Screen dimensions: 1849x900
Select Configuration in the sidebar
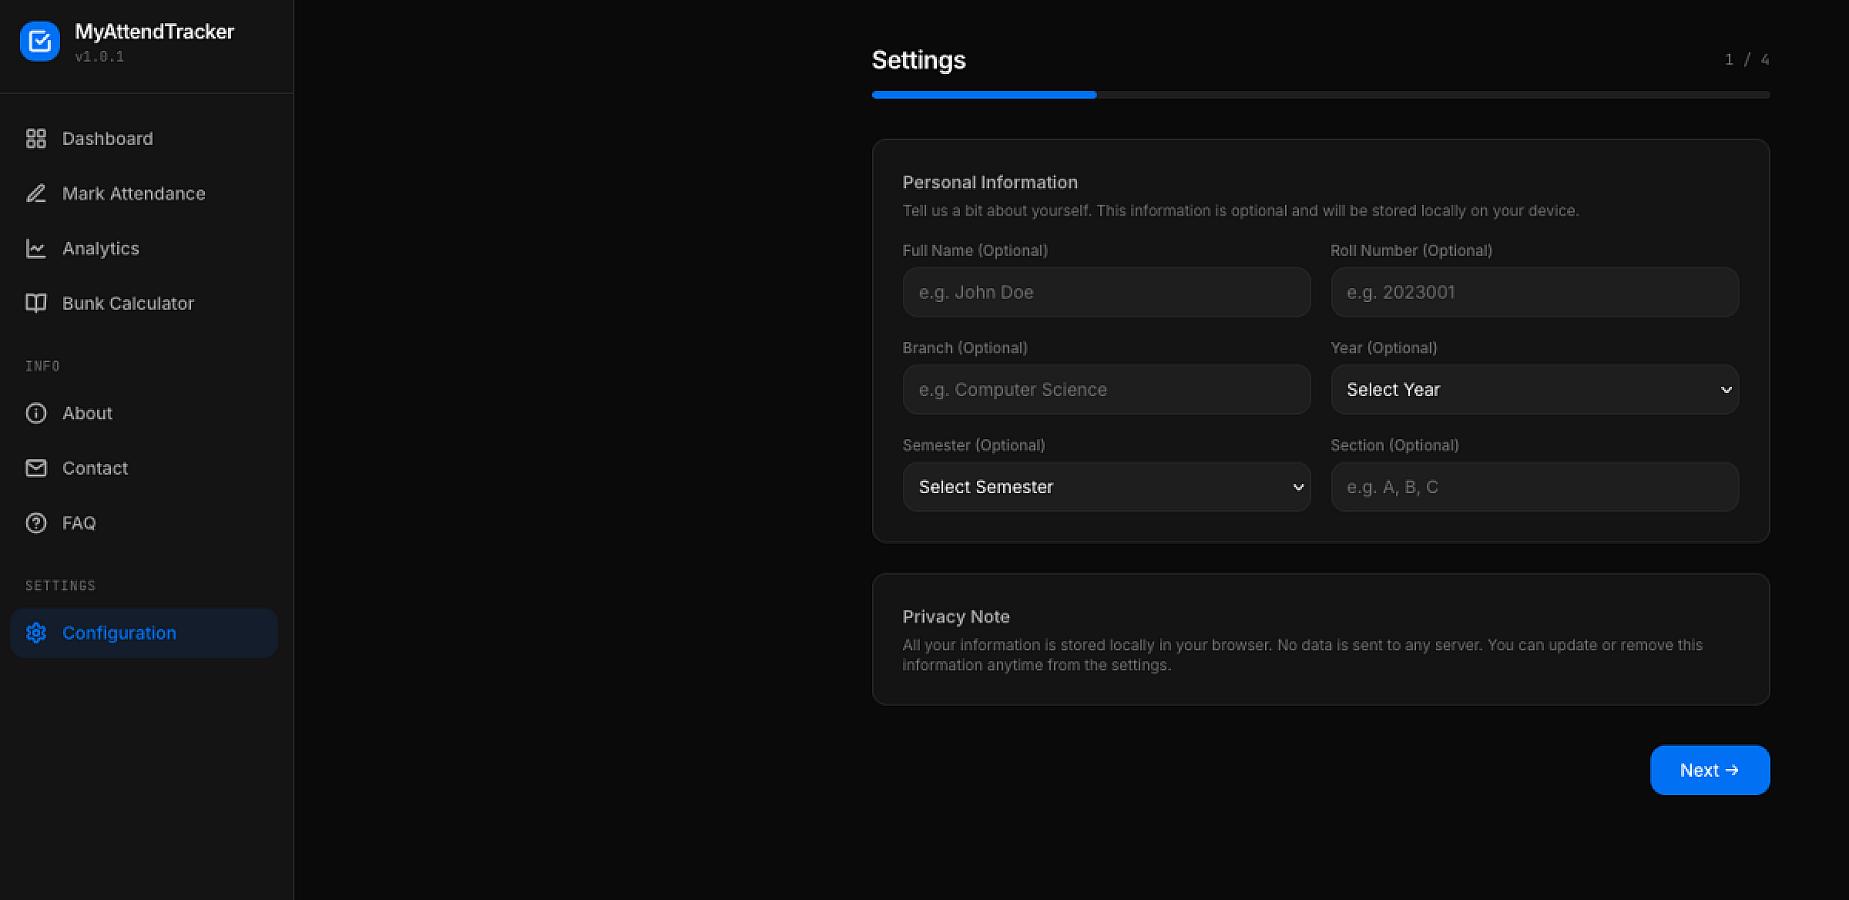click(144, 633)
